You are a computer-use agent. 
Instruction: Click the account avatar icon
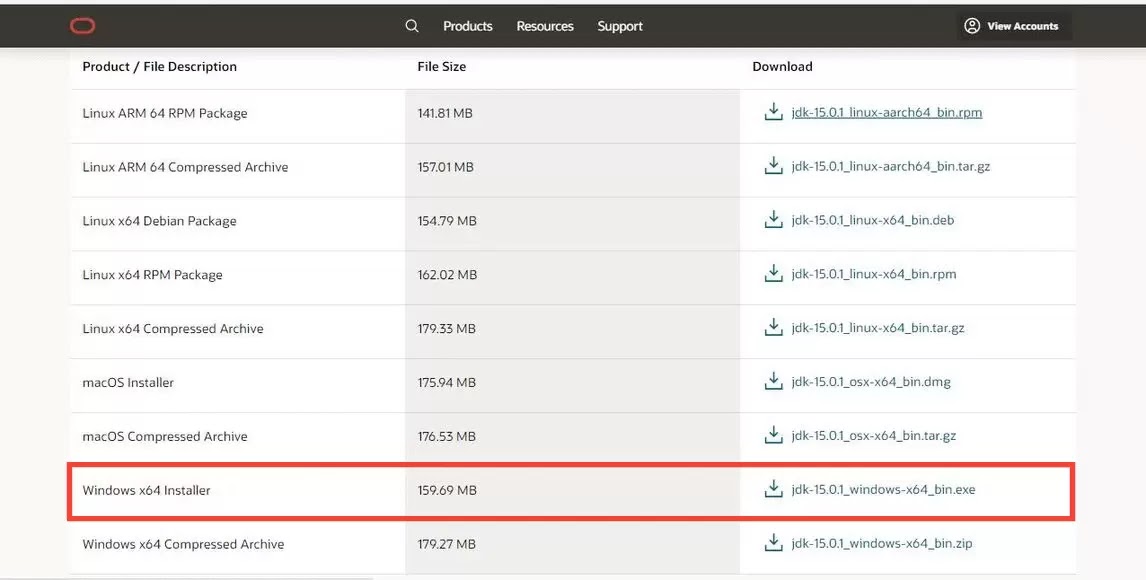(x=972, y=26)
